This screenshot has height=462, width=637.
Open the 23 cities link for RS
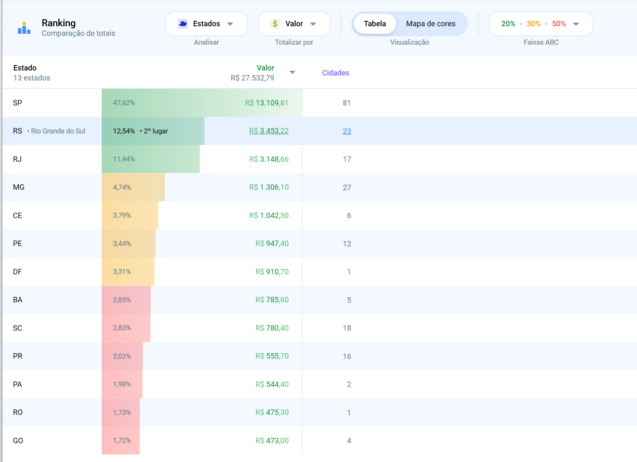347,131
